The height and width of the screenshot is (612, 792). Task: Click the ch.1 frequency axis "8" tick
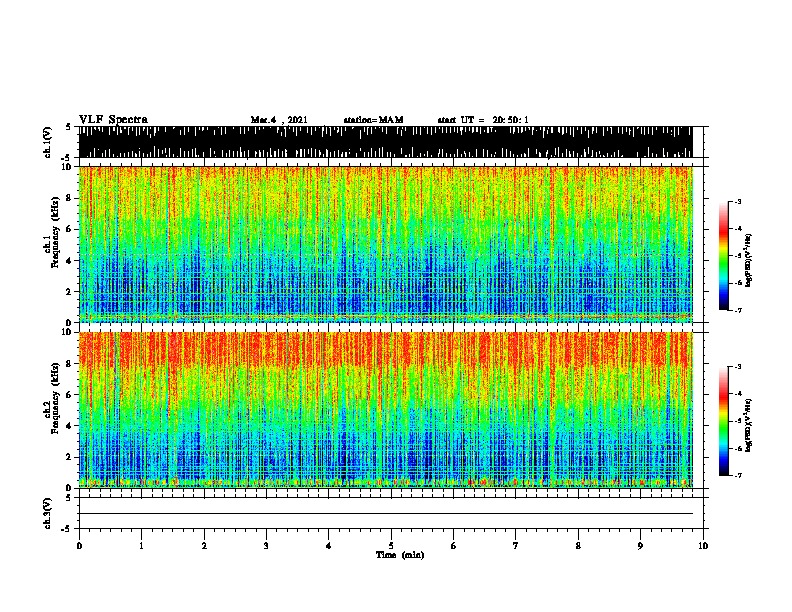[x=70, y=198]
